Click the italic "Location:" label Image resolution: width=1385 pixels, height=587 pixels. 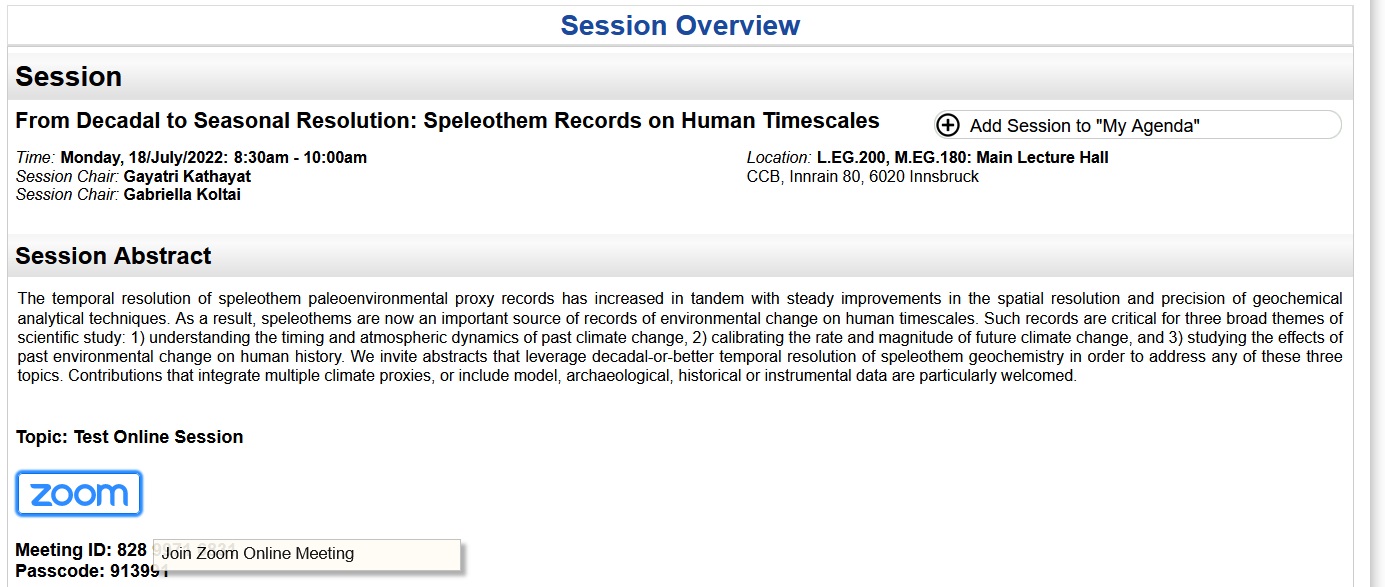point(779,157)
